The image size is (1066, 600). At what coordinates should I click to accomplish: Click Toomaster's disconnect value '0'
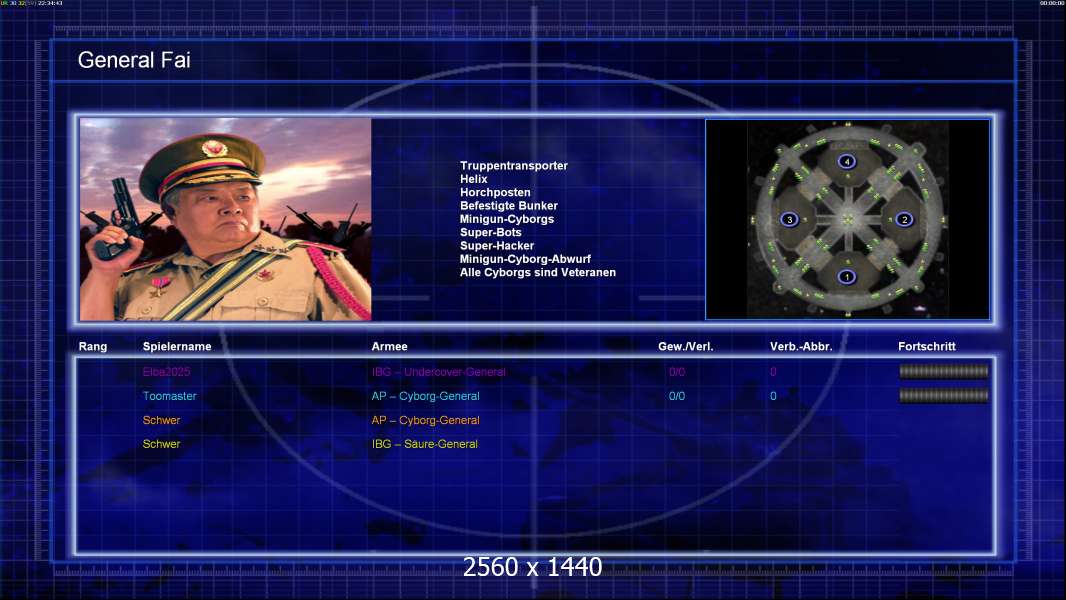point(773,396)
